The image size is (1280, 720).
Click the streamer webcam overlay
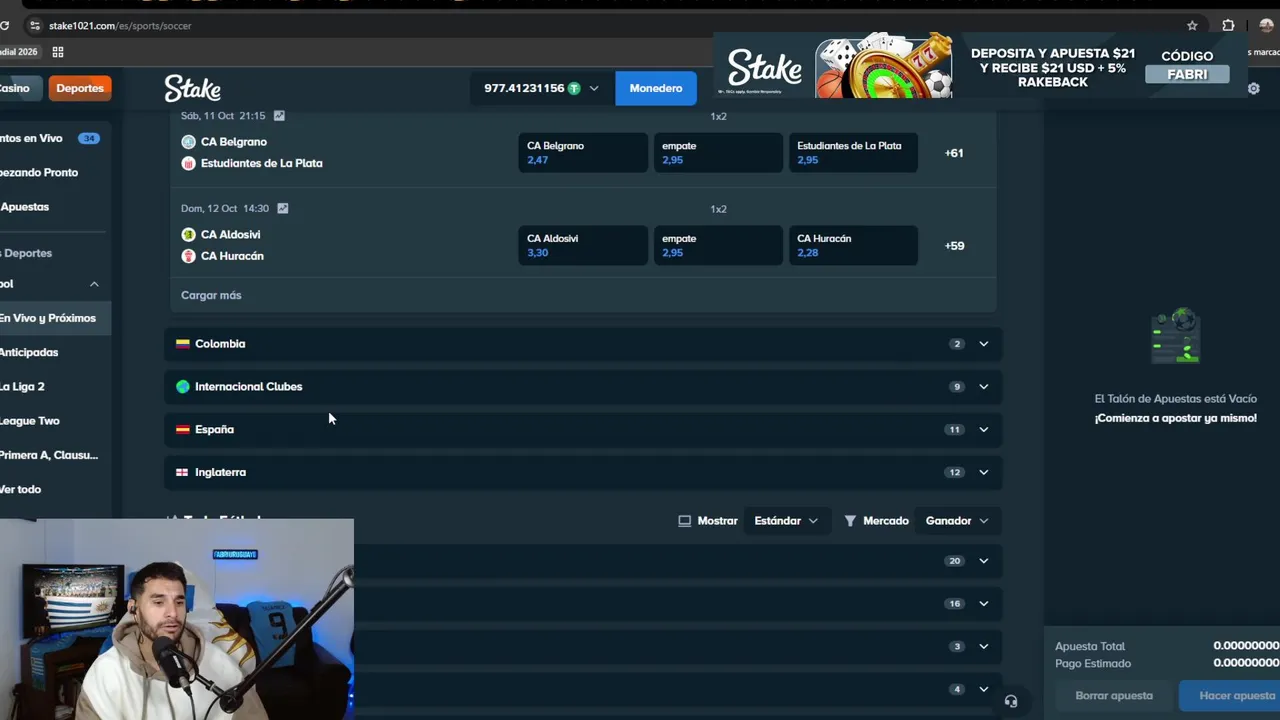point(177,619)
